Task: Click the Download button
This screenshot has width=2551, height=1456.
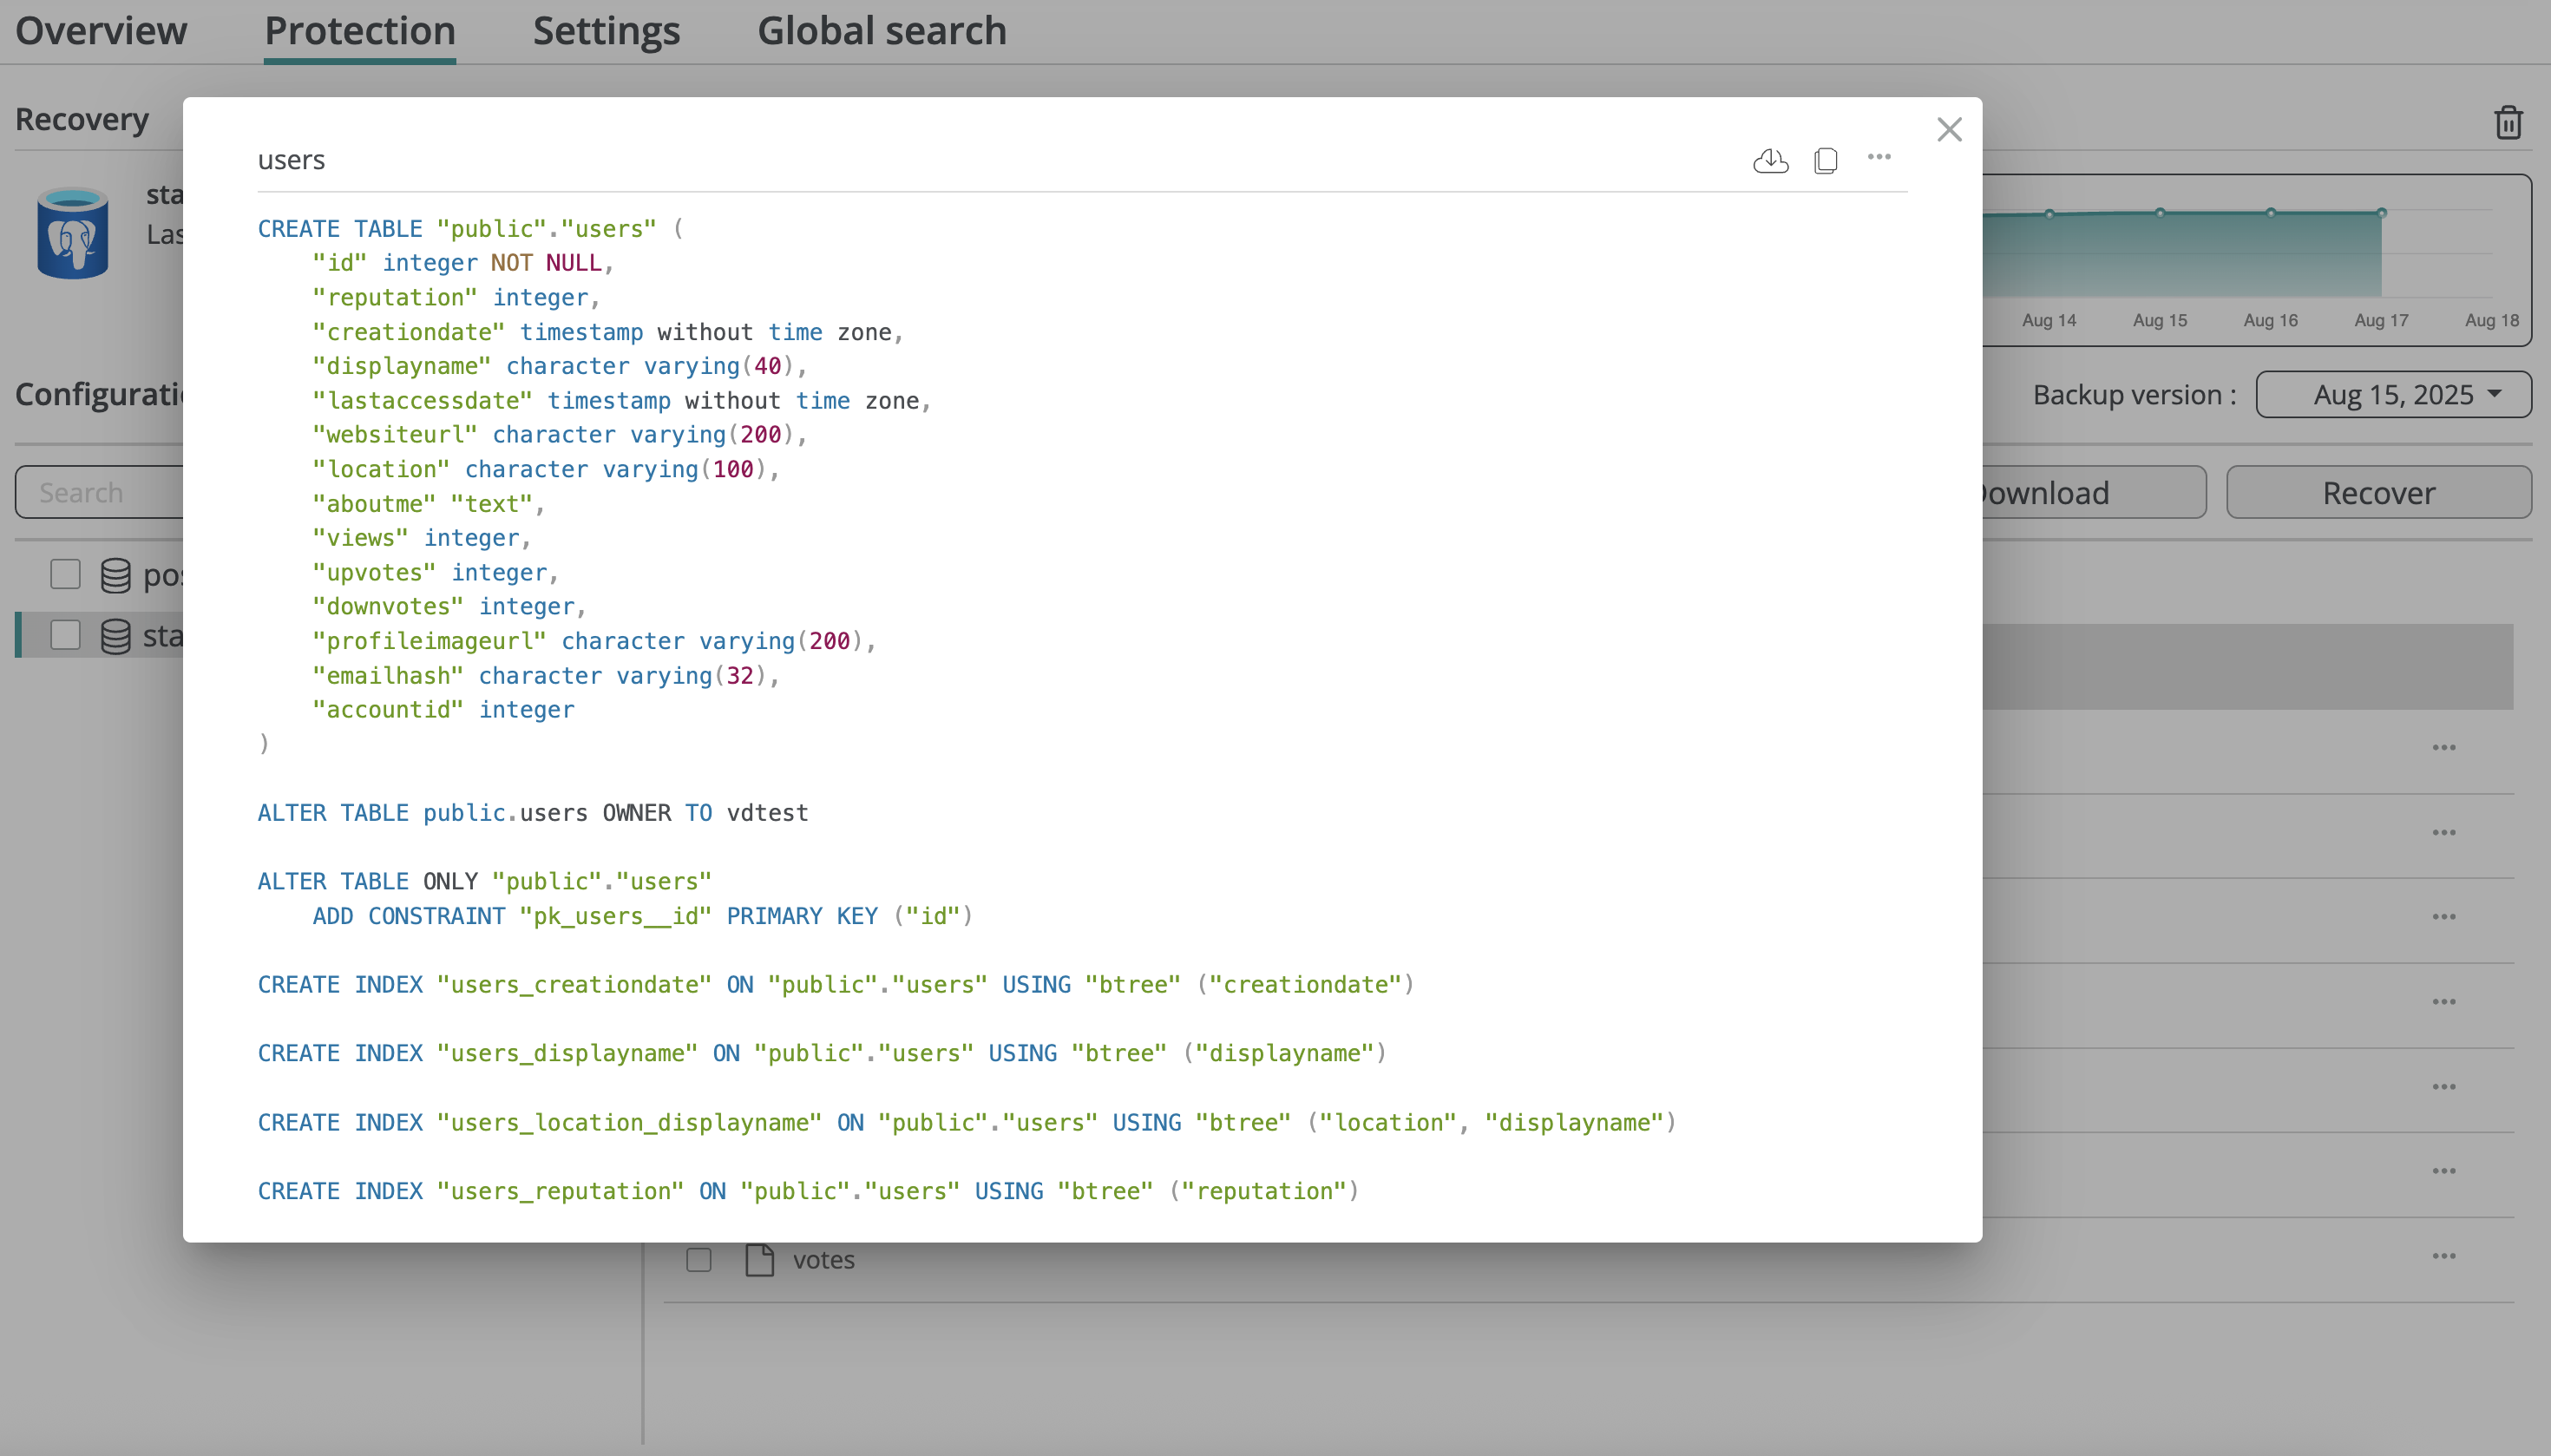Action: click(x=2093, y=492)
